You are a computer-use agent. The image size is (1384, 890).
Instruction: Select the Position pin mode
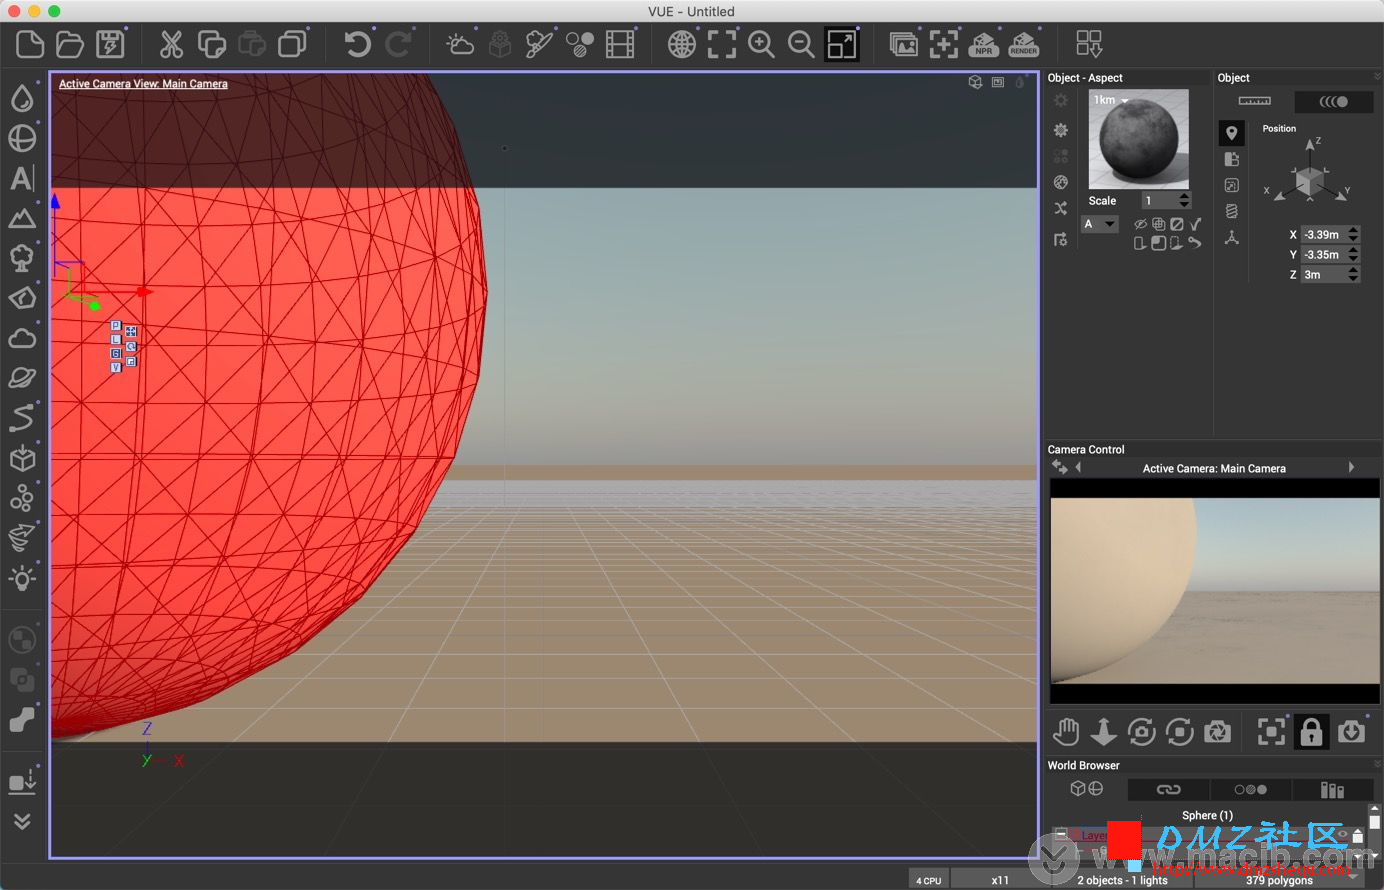[1232, 133]
